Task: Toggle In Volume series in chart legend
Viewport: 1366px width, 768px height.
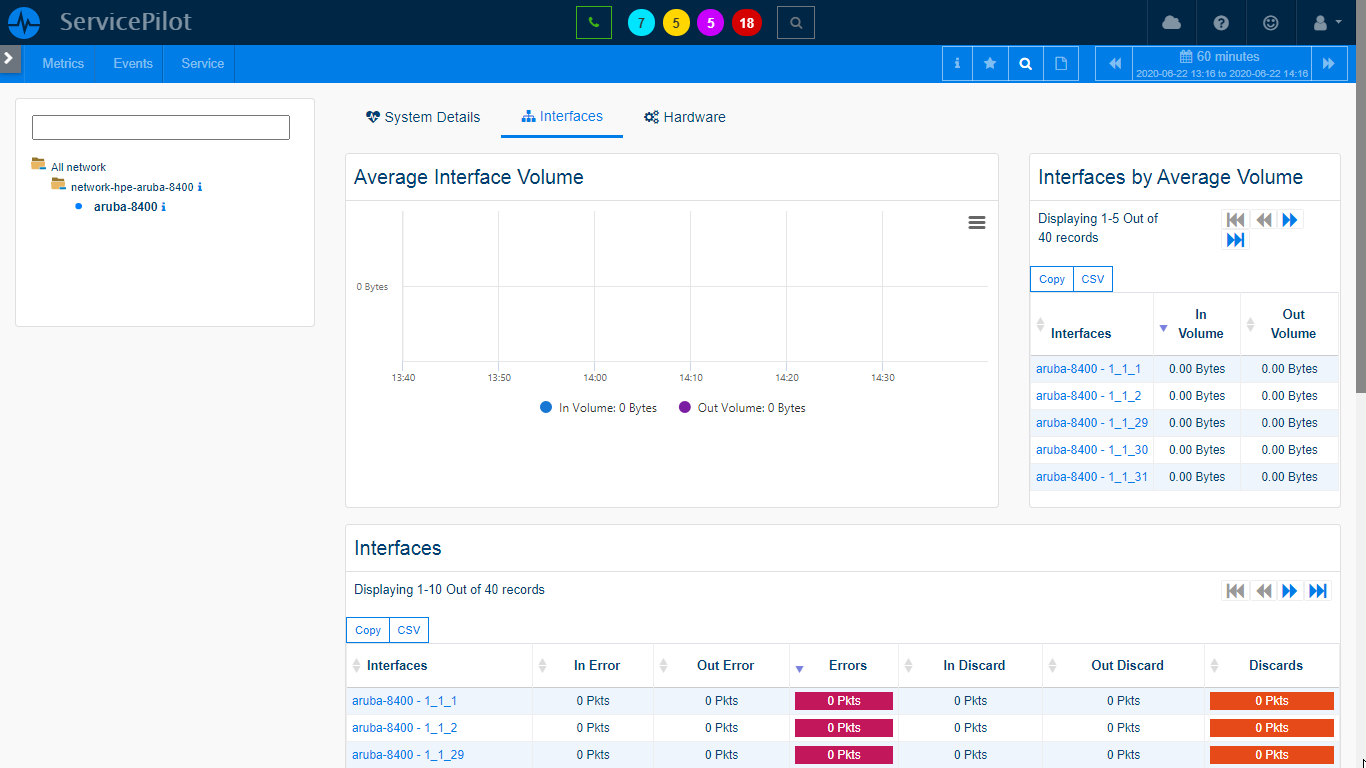Action: 598,408
